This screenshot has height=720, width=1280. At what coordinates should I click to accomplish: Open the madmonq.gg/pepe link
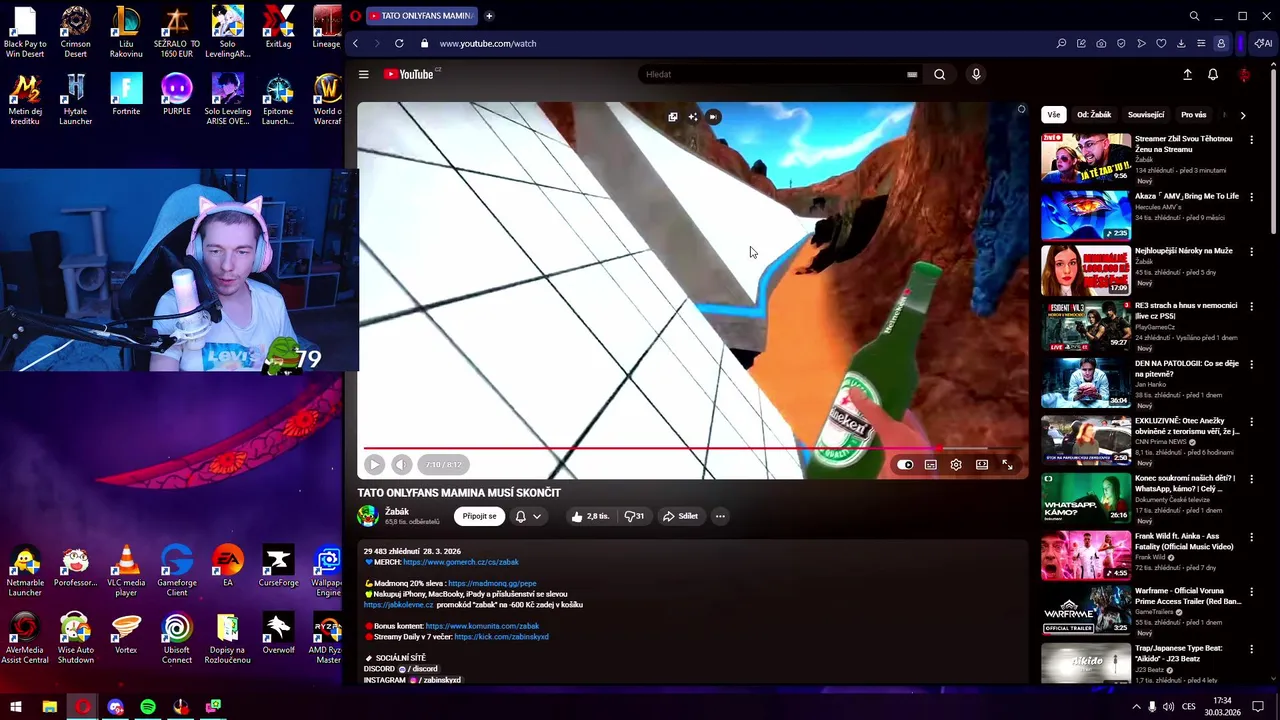click(x=492, y=583)
